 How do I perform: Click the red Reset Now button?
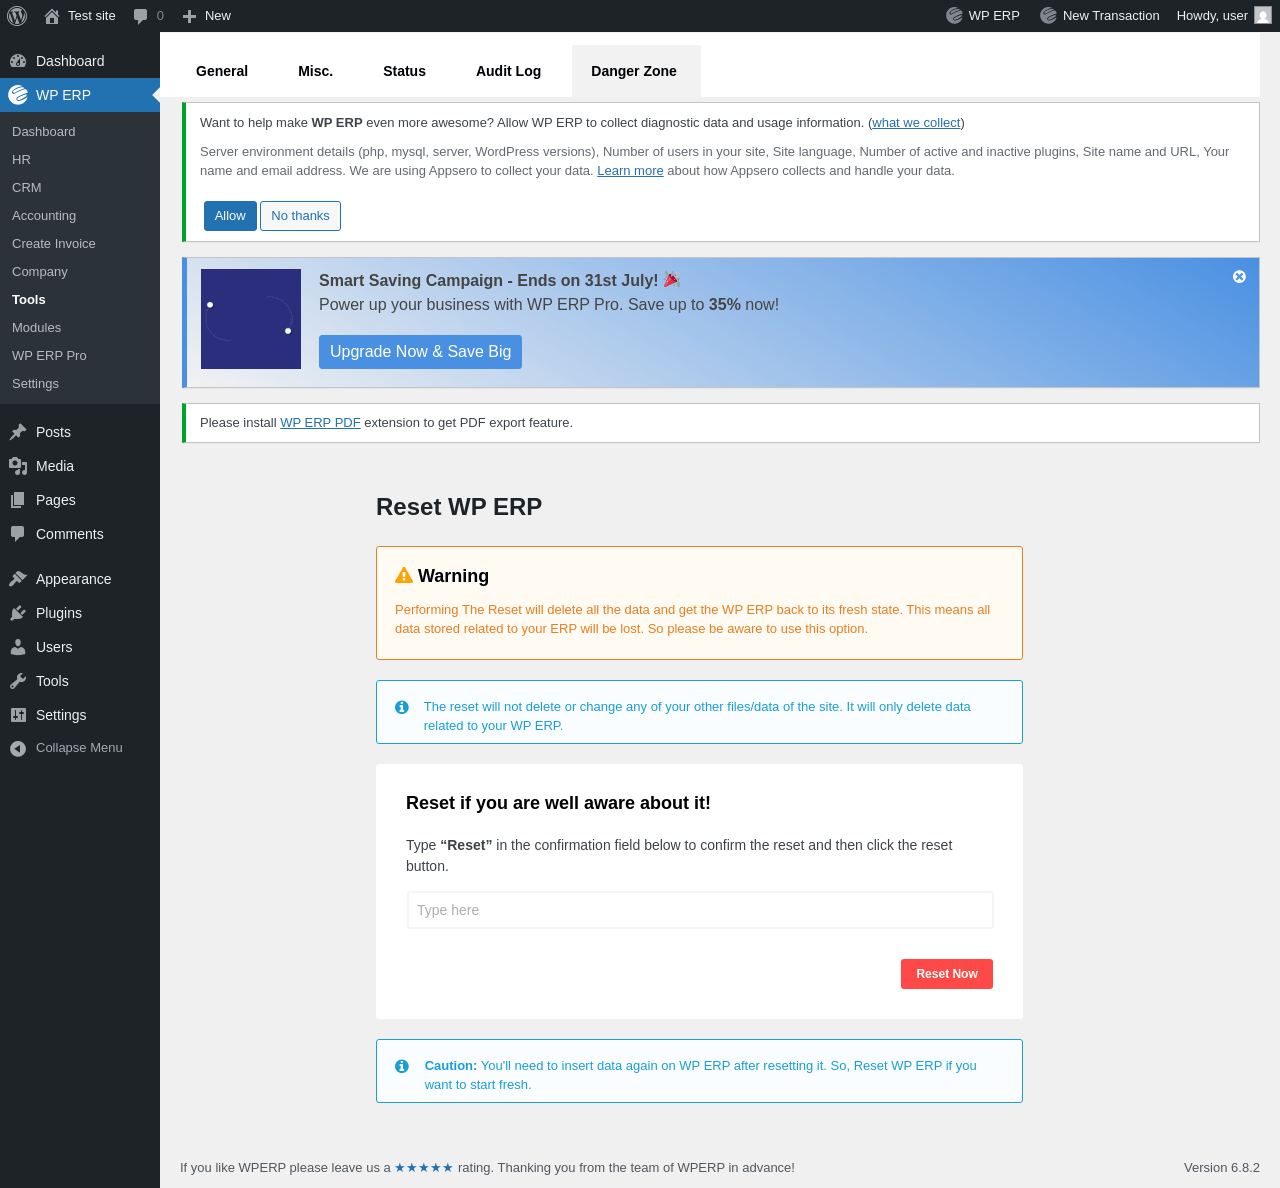[x=947, y=974]
